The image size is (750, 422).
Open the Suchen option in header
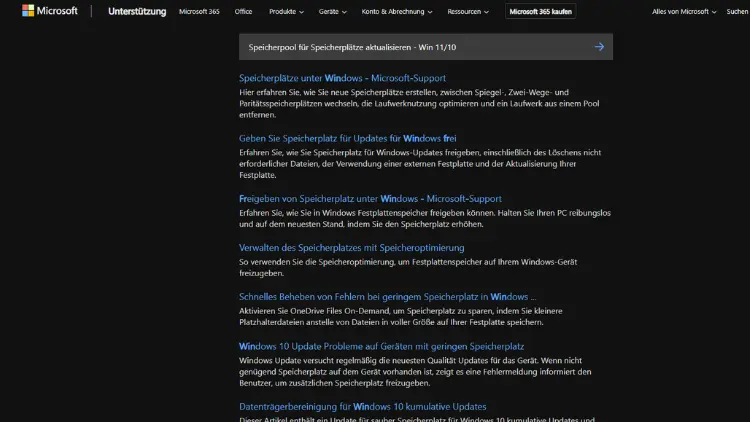[738, 11]
